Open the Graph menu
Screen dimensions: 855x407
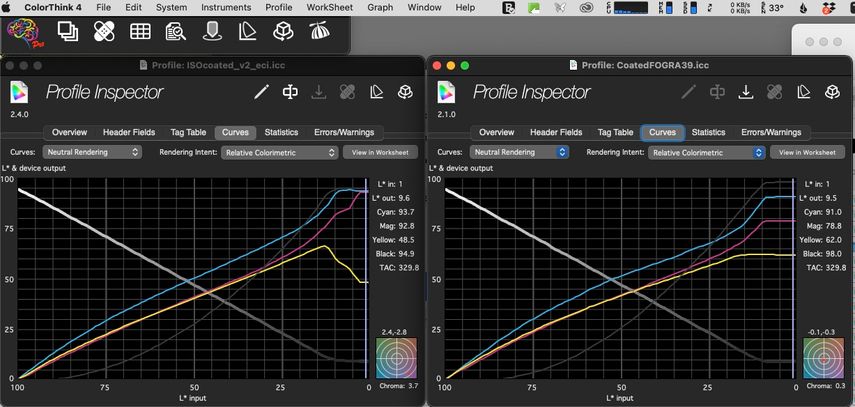coord(380,8)
